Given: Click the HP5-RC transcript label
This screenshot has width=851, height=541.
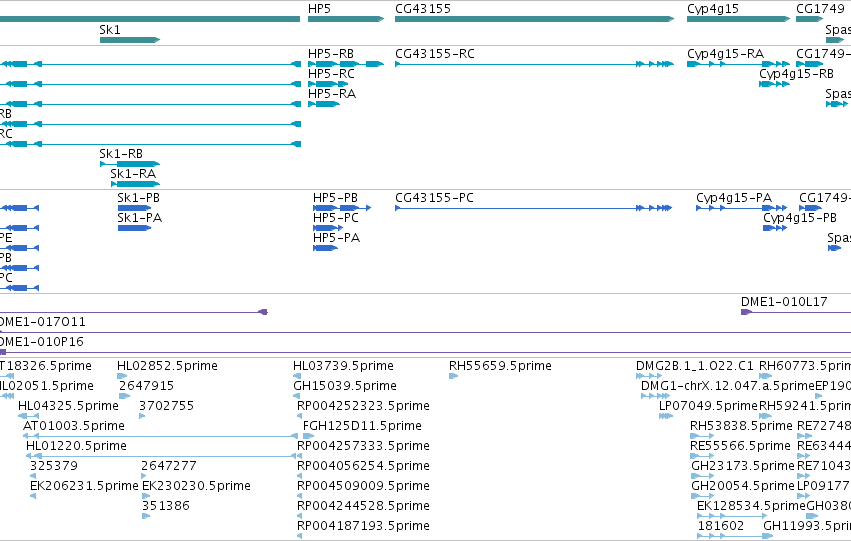Looking at the screenshot, I should 331,74.
